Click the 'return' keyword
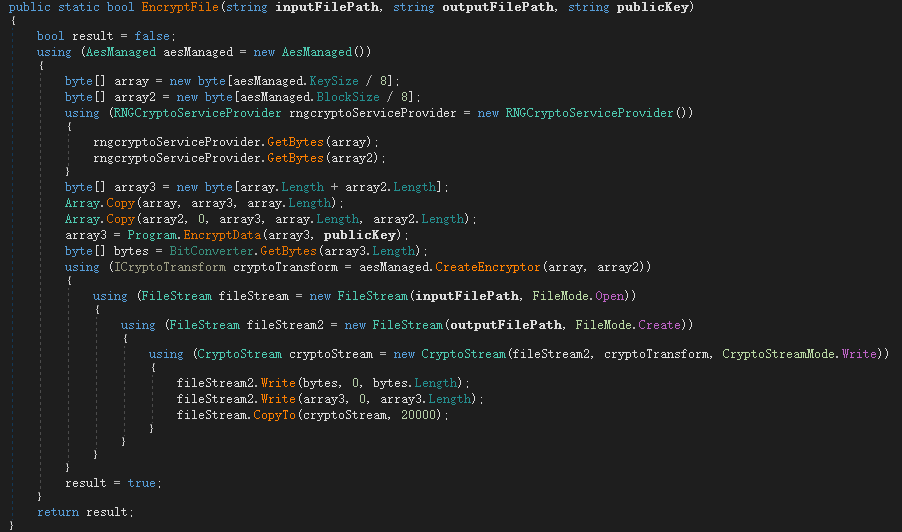This screenshot has width=902, height=532. point(58,512)
